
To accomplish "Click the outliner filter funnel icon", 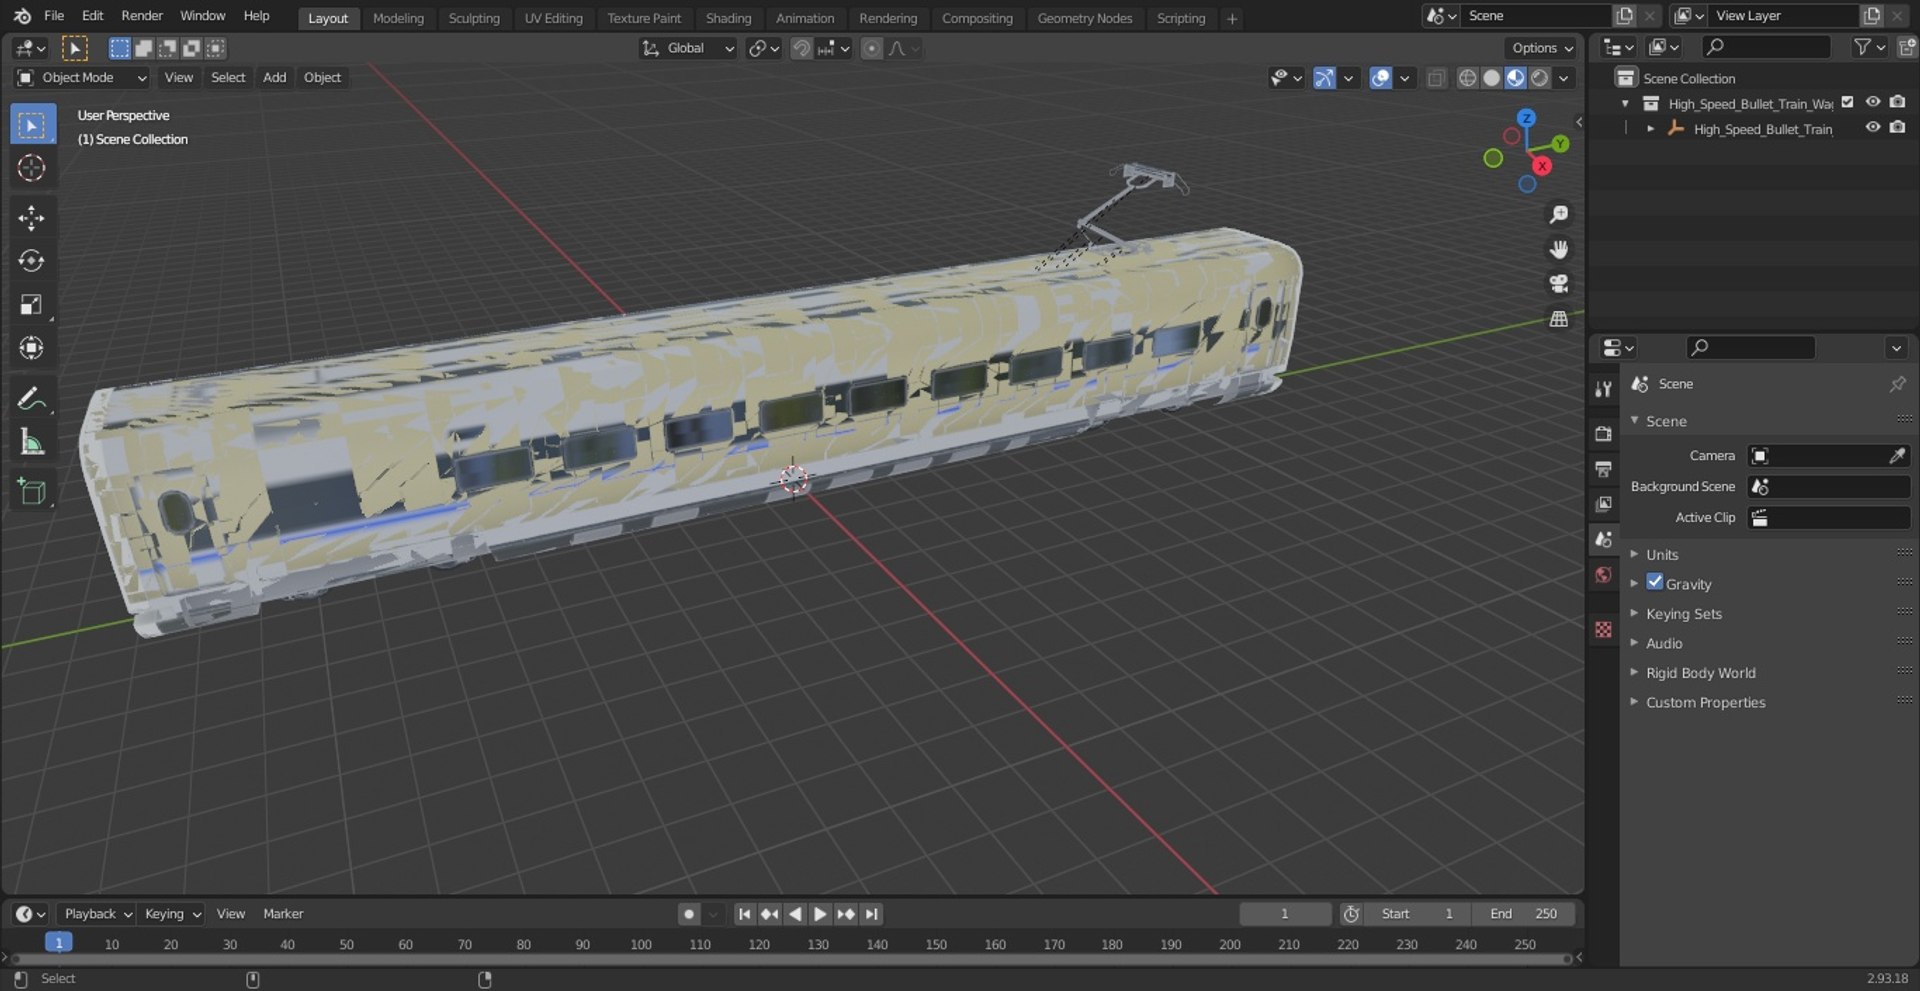I will 1862,47.
